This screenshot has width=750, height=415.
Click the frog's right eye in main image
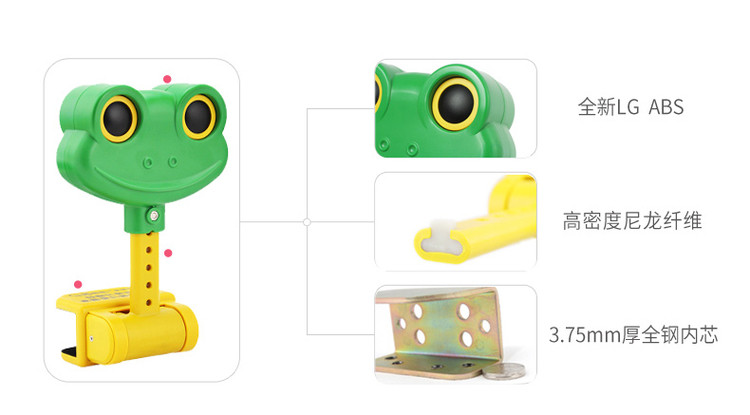pos(199,117)
